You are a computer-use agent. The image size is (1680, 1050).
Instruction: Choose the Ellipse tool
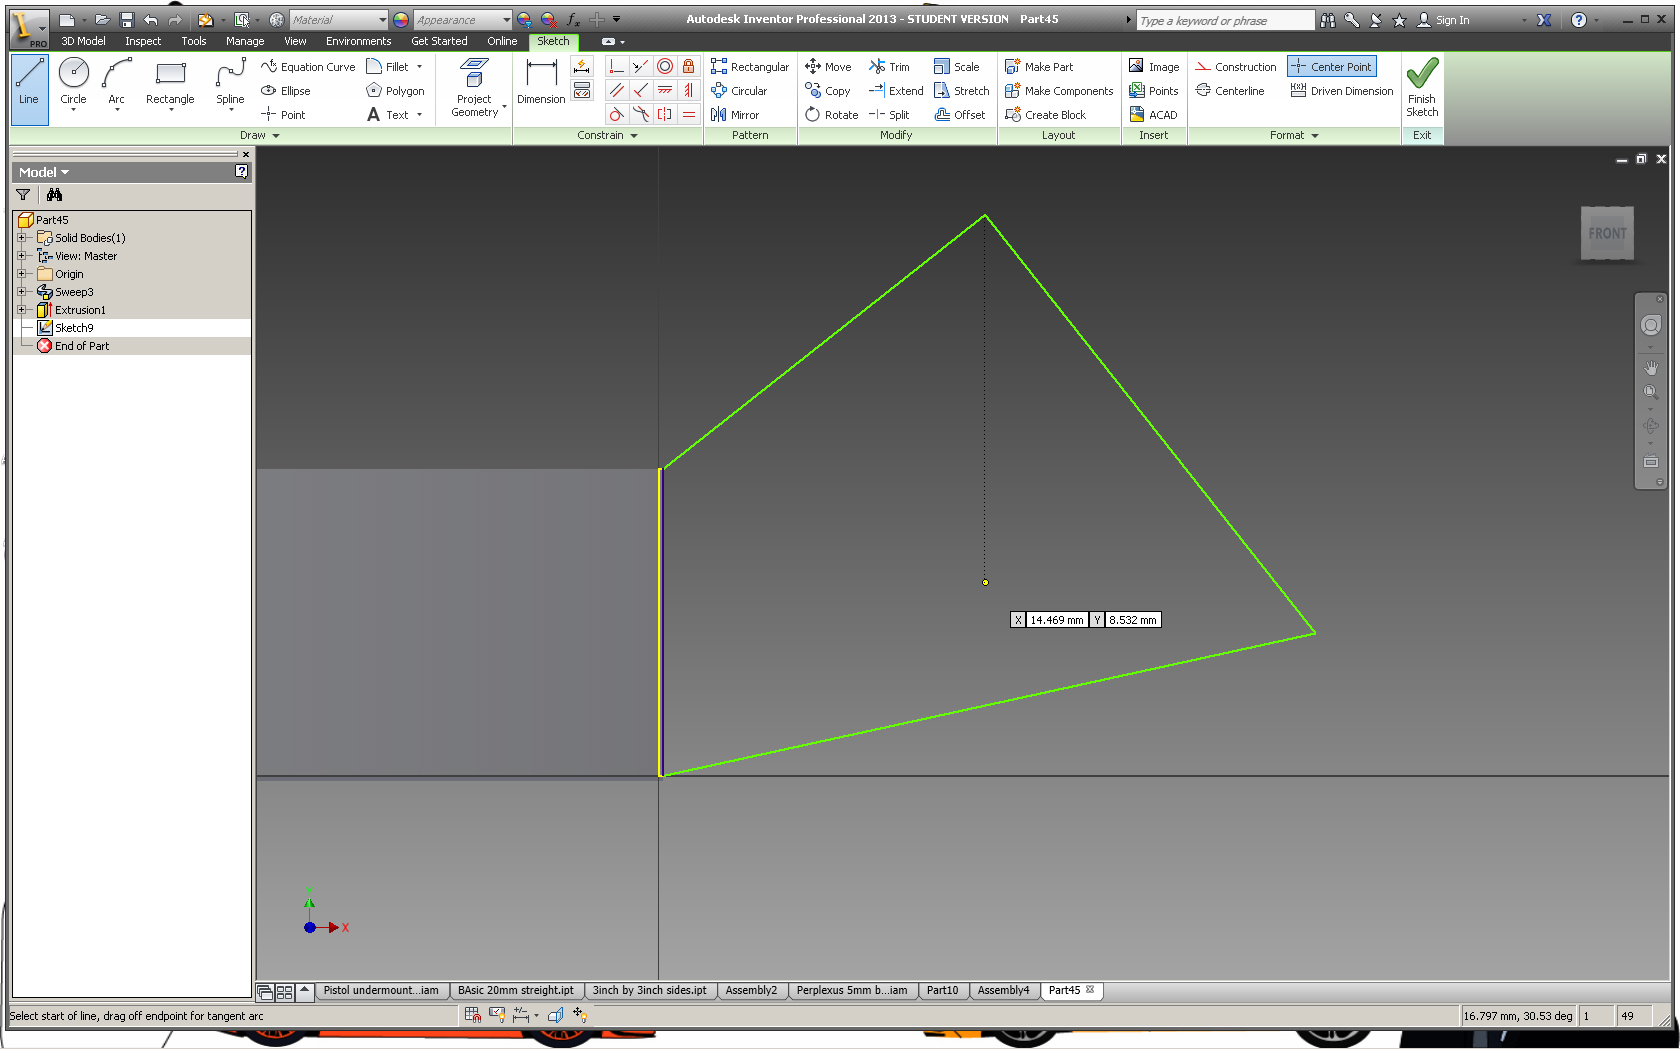pyautogui.click(x=286, y=91)
